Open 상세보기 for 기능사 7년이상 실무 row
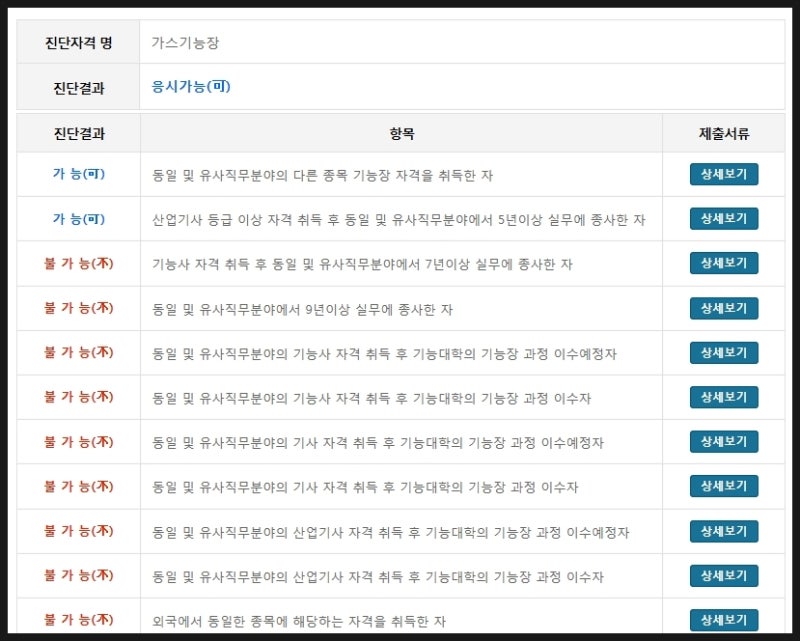The height and width of the screenshot is (641, 800). [x=724, y=263]
